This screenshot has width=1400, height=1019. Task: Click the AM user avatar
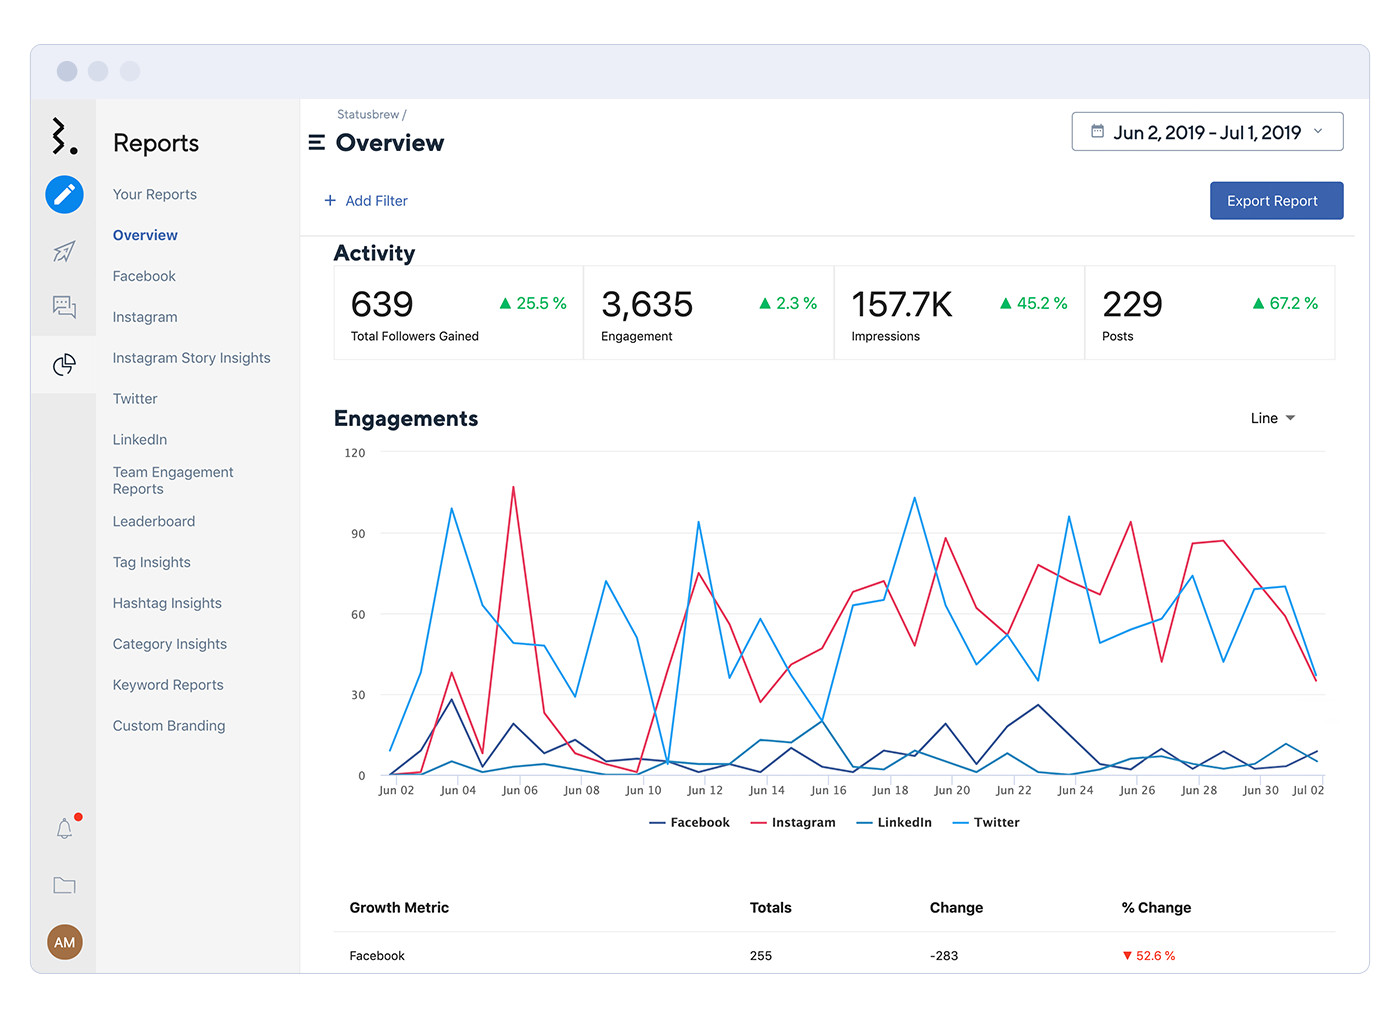pyautogui.click(x=65, y=942)
